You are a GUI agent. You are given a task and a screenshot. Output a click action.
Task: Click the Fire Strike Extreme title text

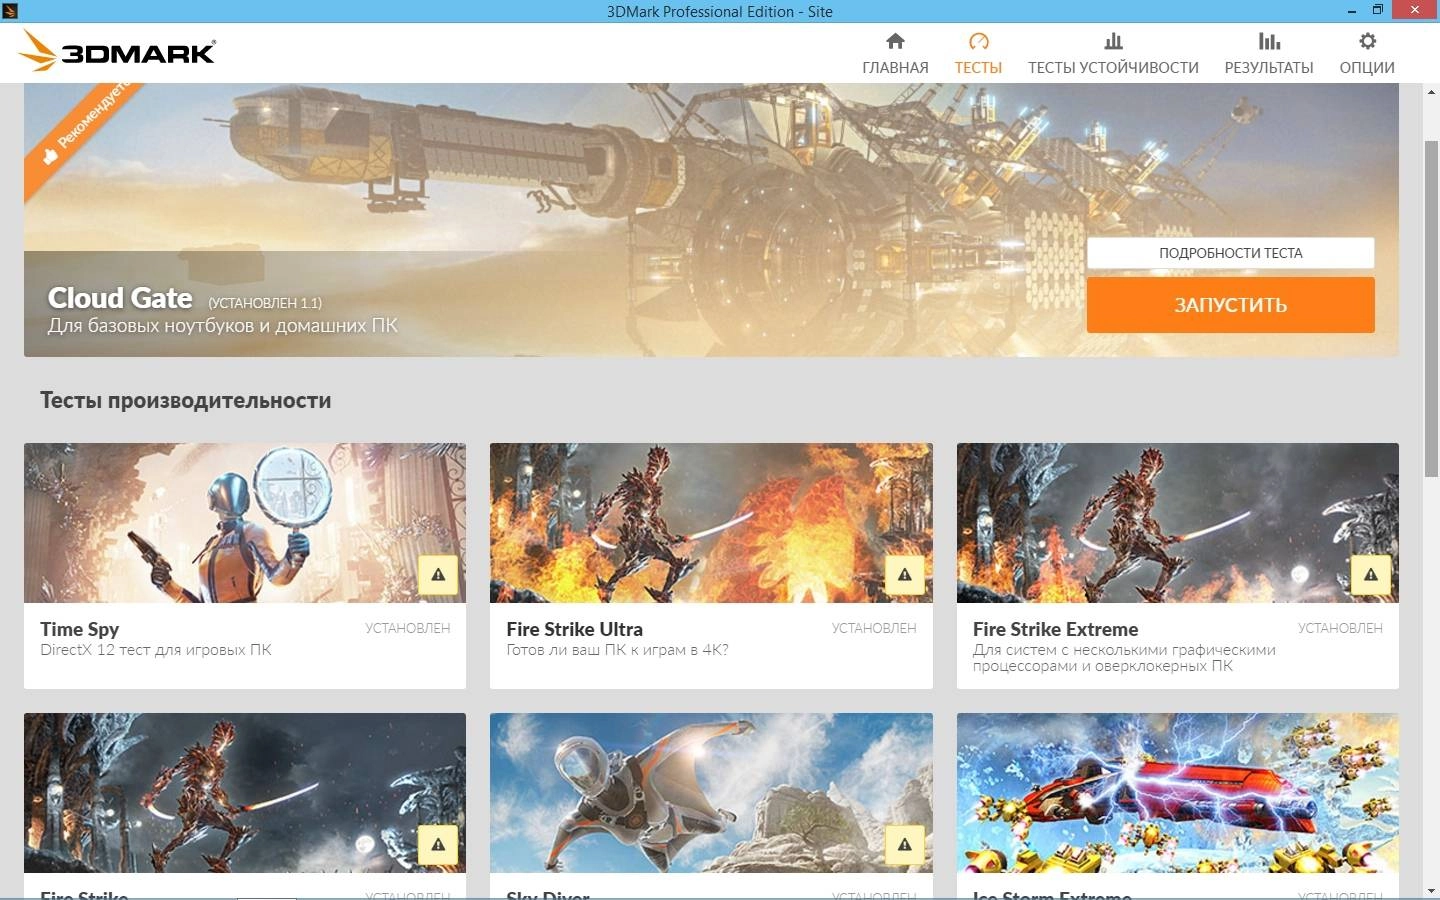point(1055,629)
